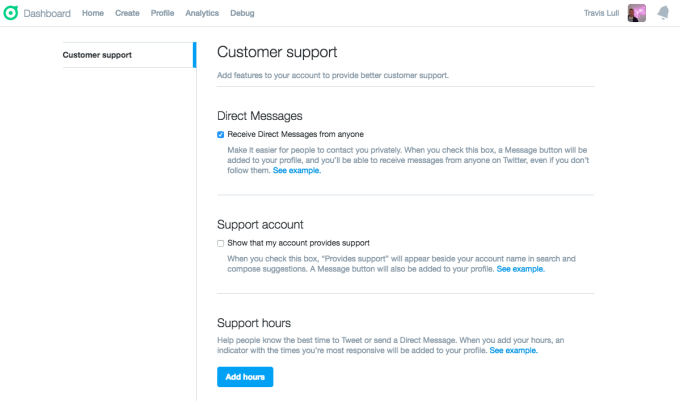Viewport: 680px width, 412px height.
Task: Open the Profile menu item
Action: pyautogui.click(x=162, y=13)
